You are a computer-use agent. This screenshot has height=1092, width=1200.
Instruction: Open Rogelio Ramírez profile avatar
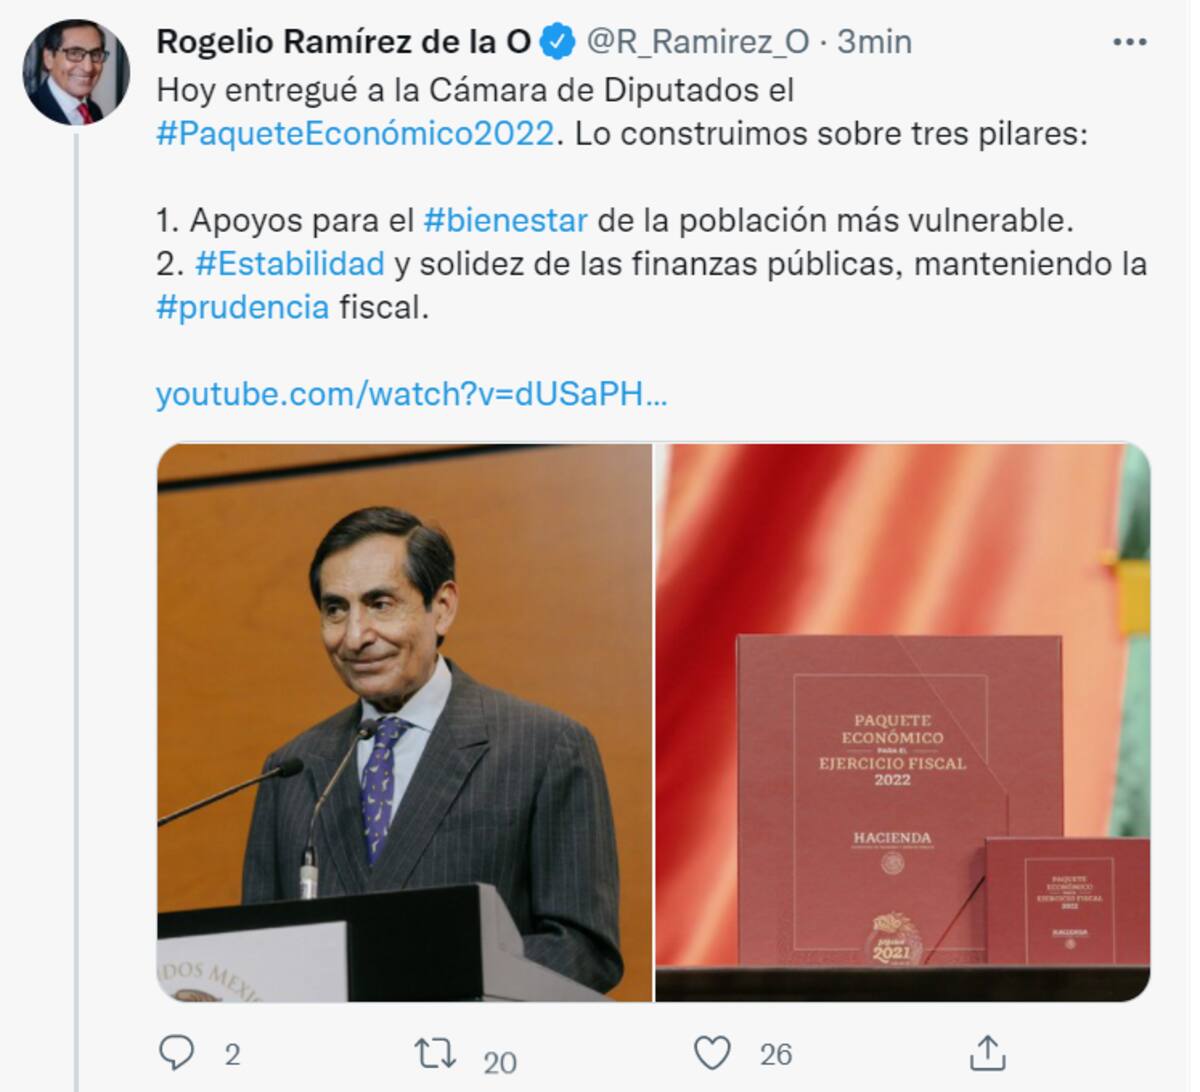click(77, 71)
